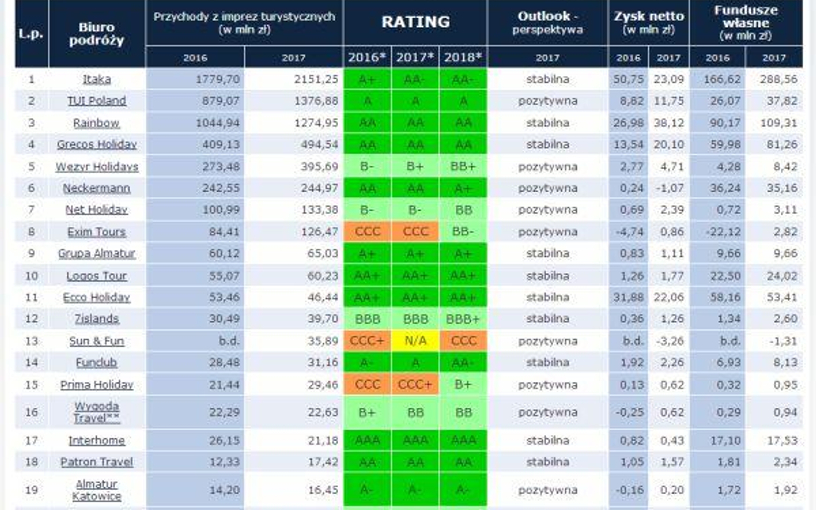Open the Exim Tours link
The width and height of the screenshot is (816, 510).
(97, 232)
